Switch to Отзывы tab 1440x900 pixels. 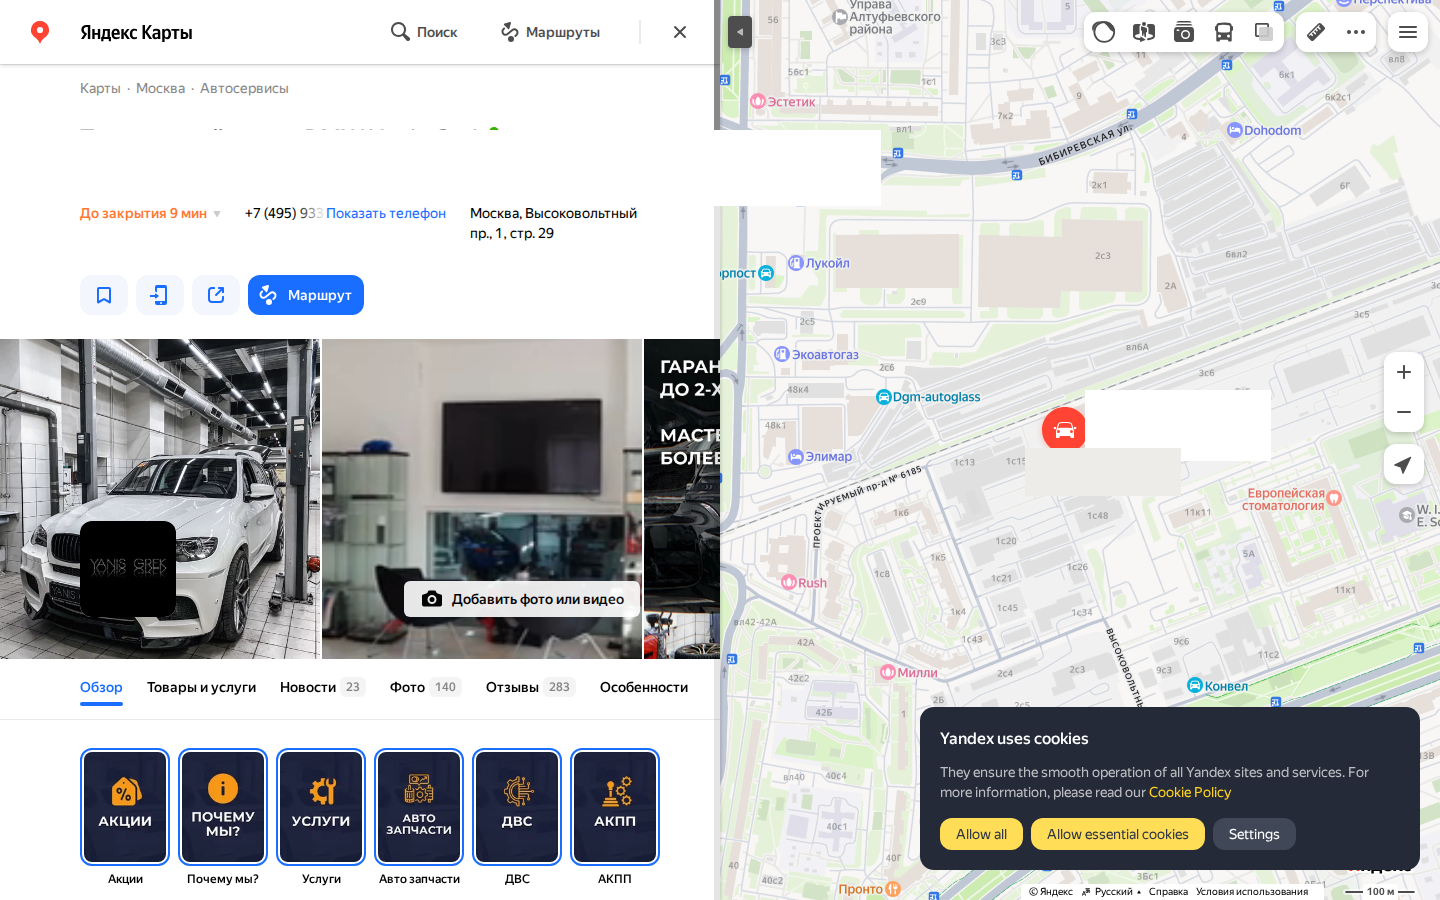click(530, 687)
